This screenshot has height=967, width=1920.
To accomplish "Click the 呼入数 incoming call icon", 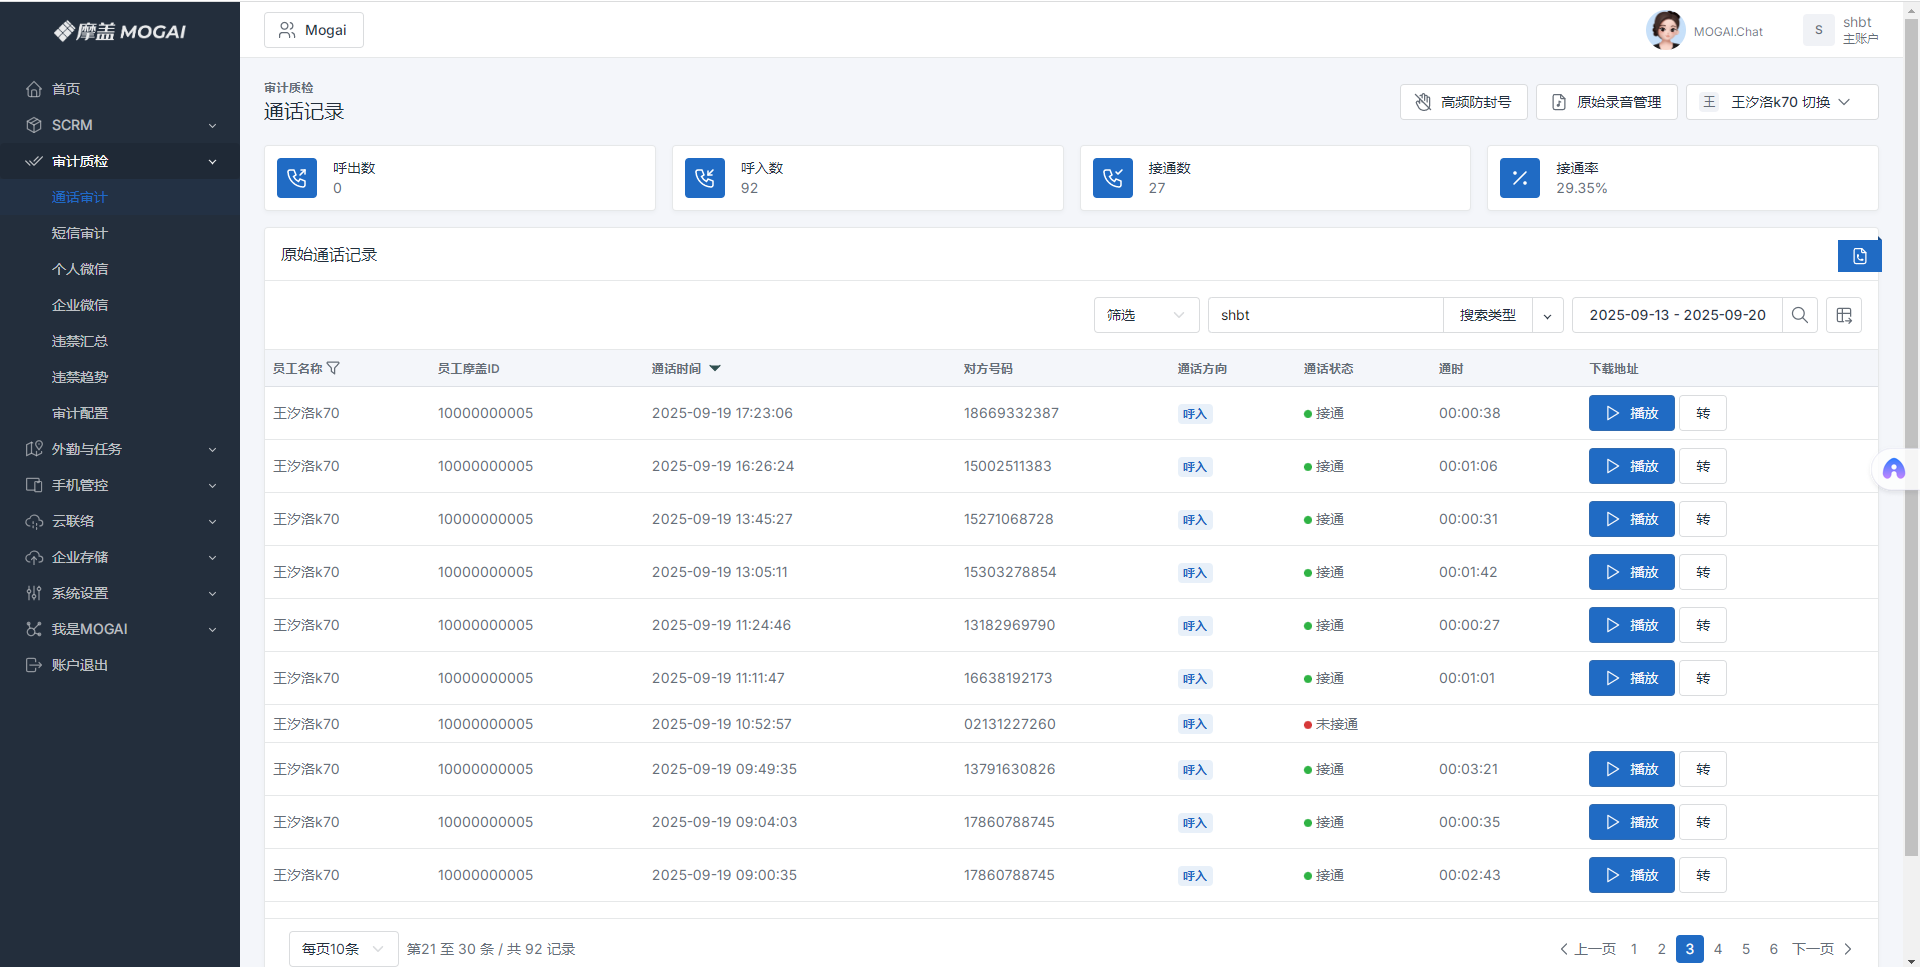I will (x=705, y=178).
